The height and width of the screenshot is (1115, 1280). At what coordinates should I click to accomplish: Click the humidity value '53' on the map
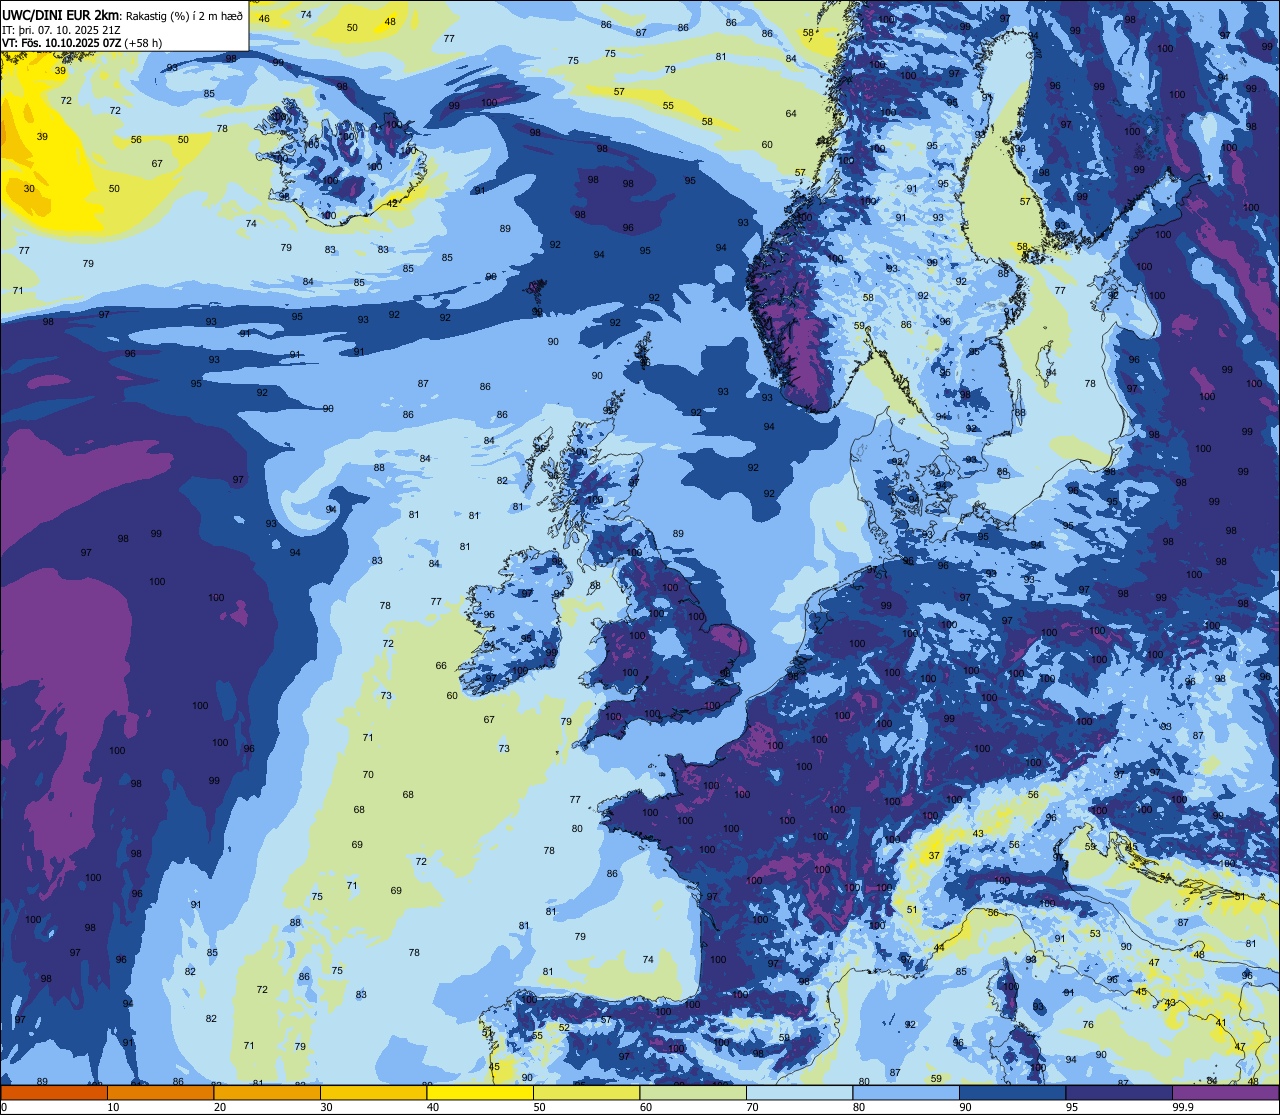[x=1095, y=933]
